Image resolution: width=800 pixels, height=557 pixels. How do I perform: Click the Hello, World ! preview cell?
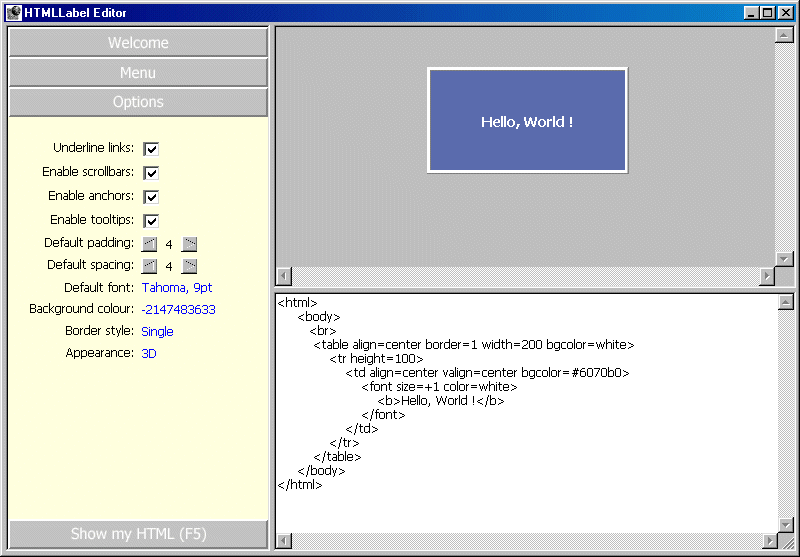point(527,120)
